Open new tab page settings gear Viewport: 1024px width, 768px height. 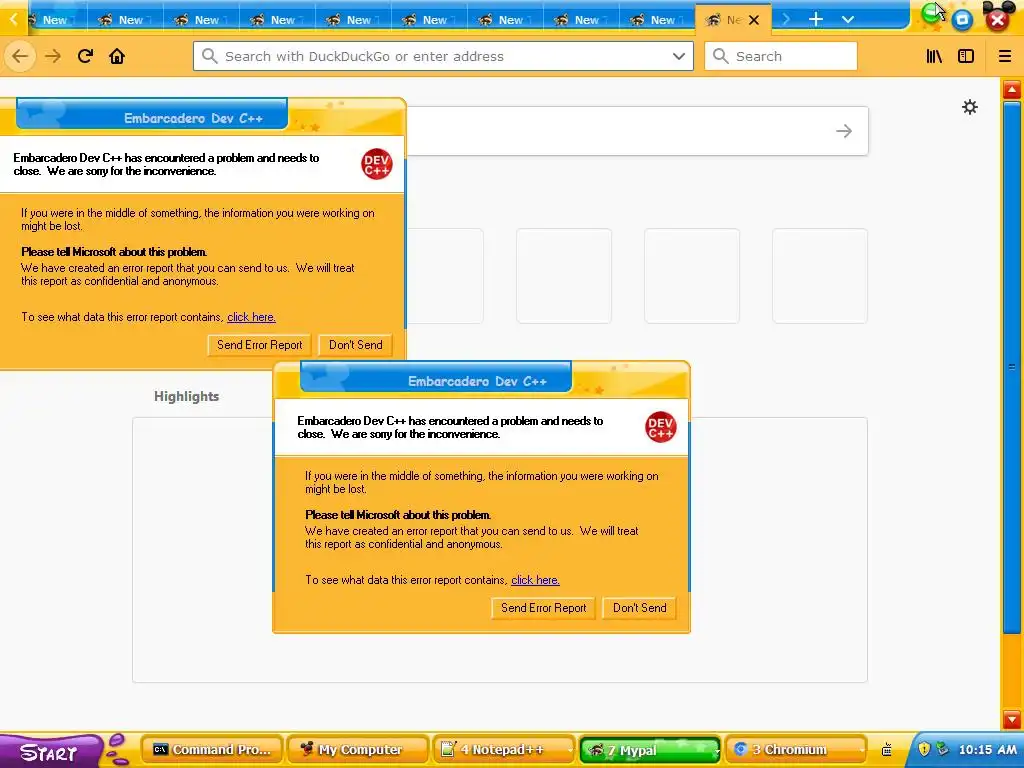(970, 107)
